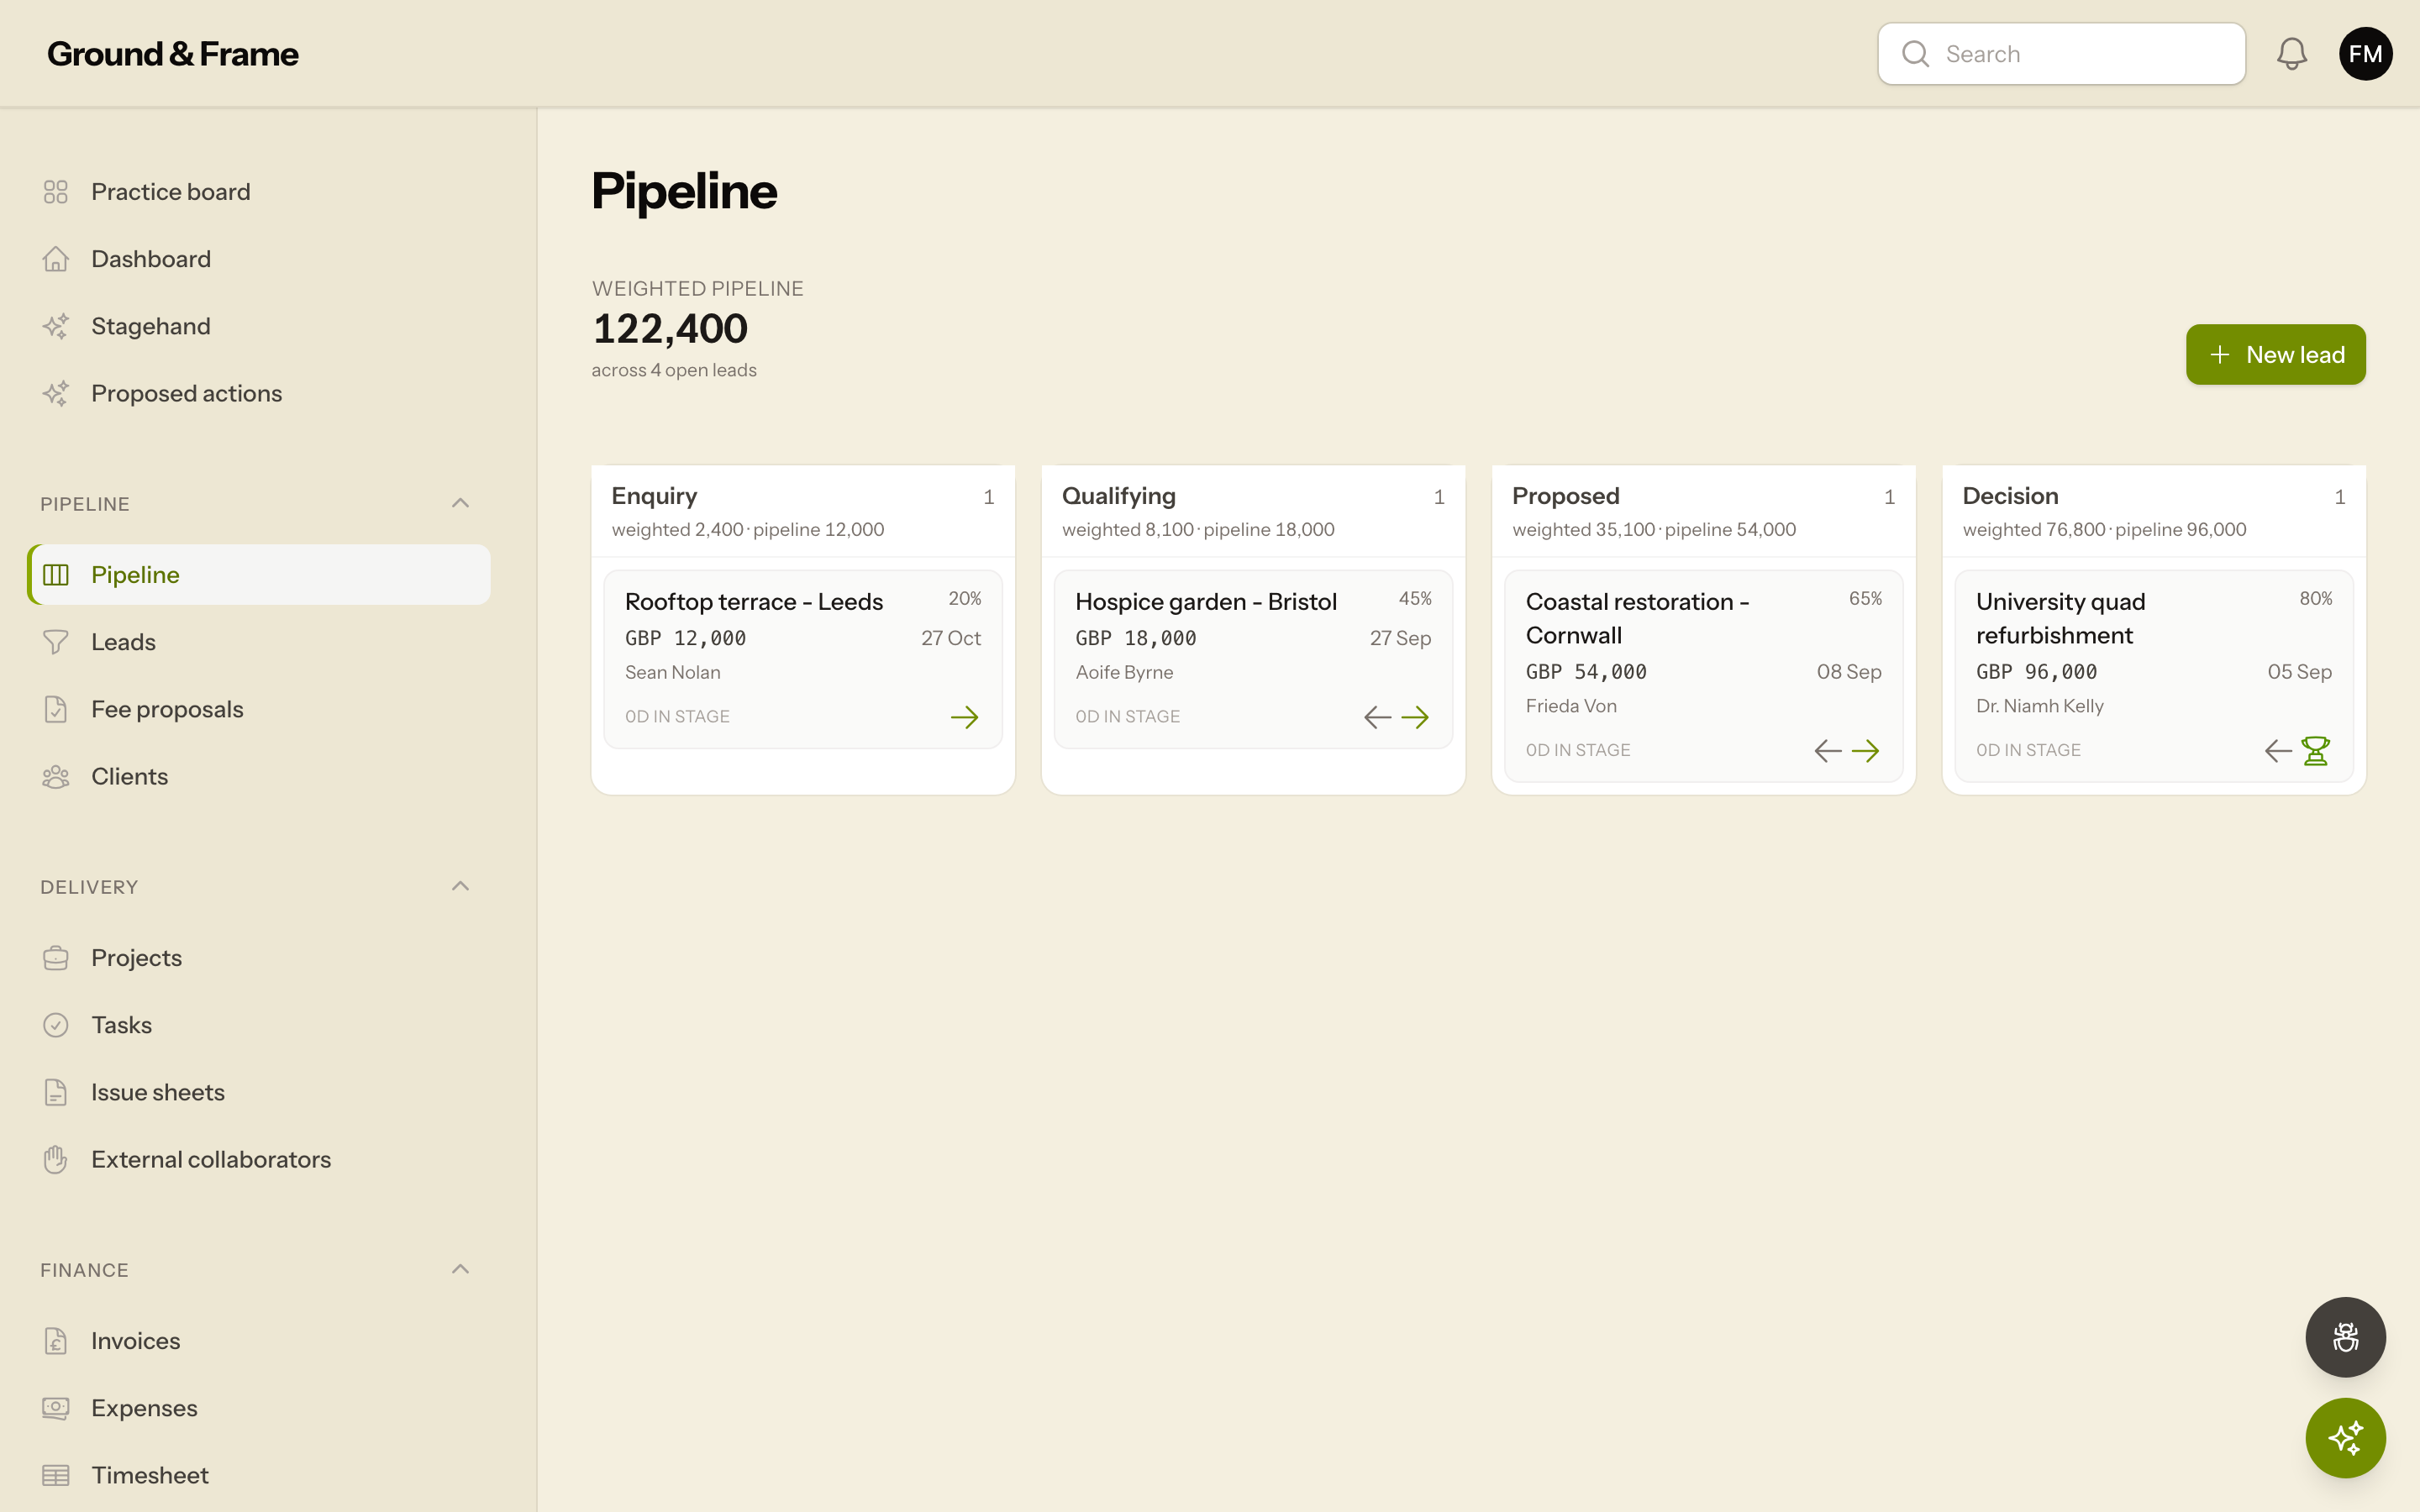Open the bug report floating button
The image size is (2420, 1512).
click(2345, 1337)
